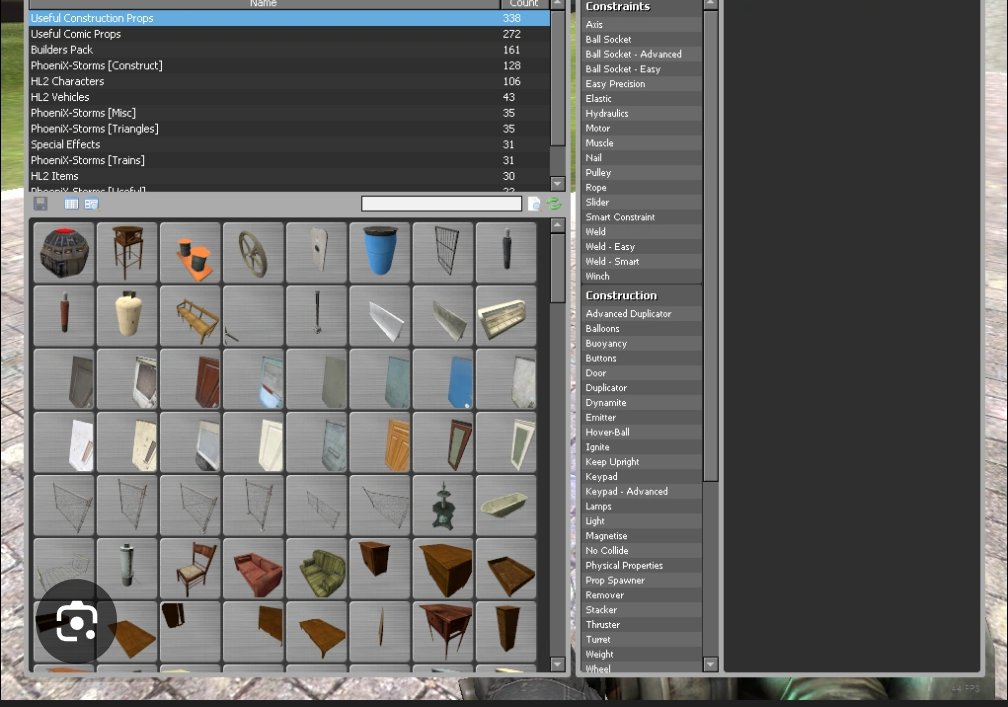Click the floppy disk save icon
Viewport: 1008px width, 707px height.
click(40, 204)
